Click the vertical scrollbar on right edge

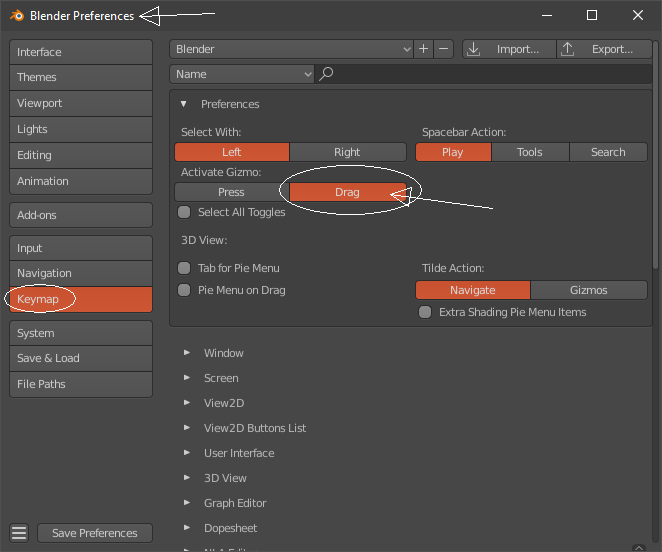(x=656, y=155)
